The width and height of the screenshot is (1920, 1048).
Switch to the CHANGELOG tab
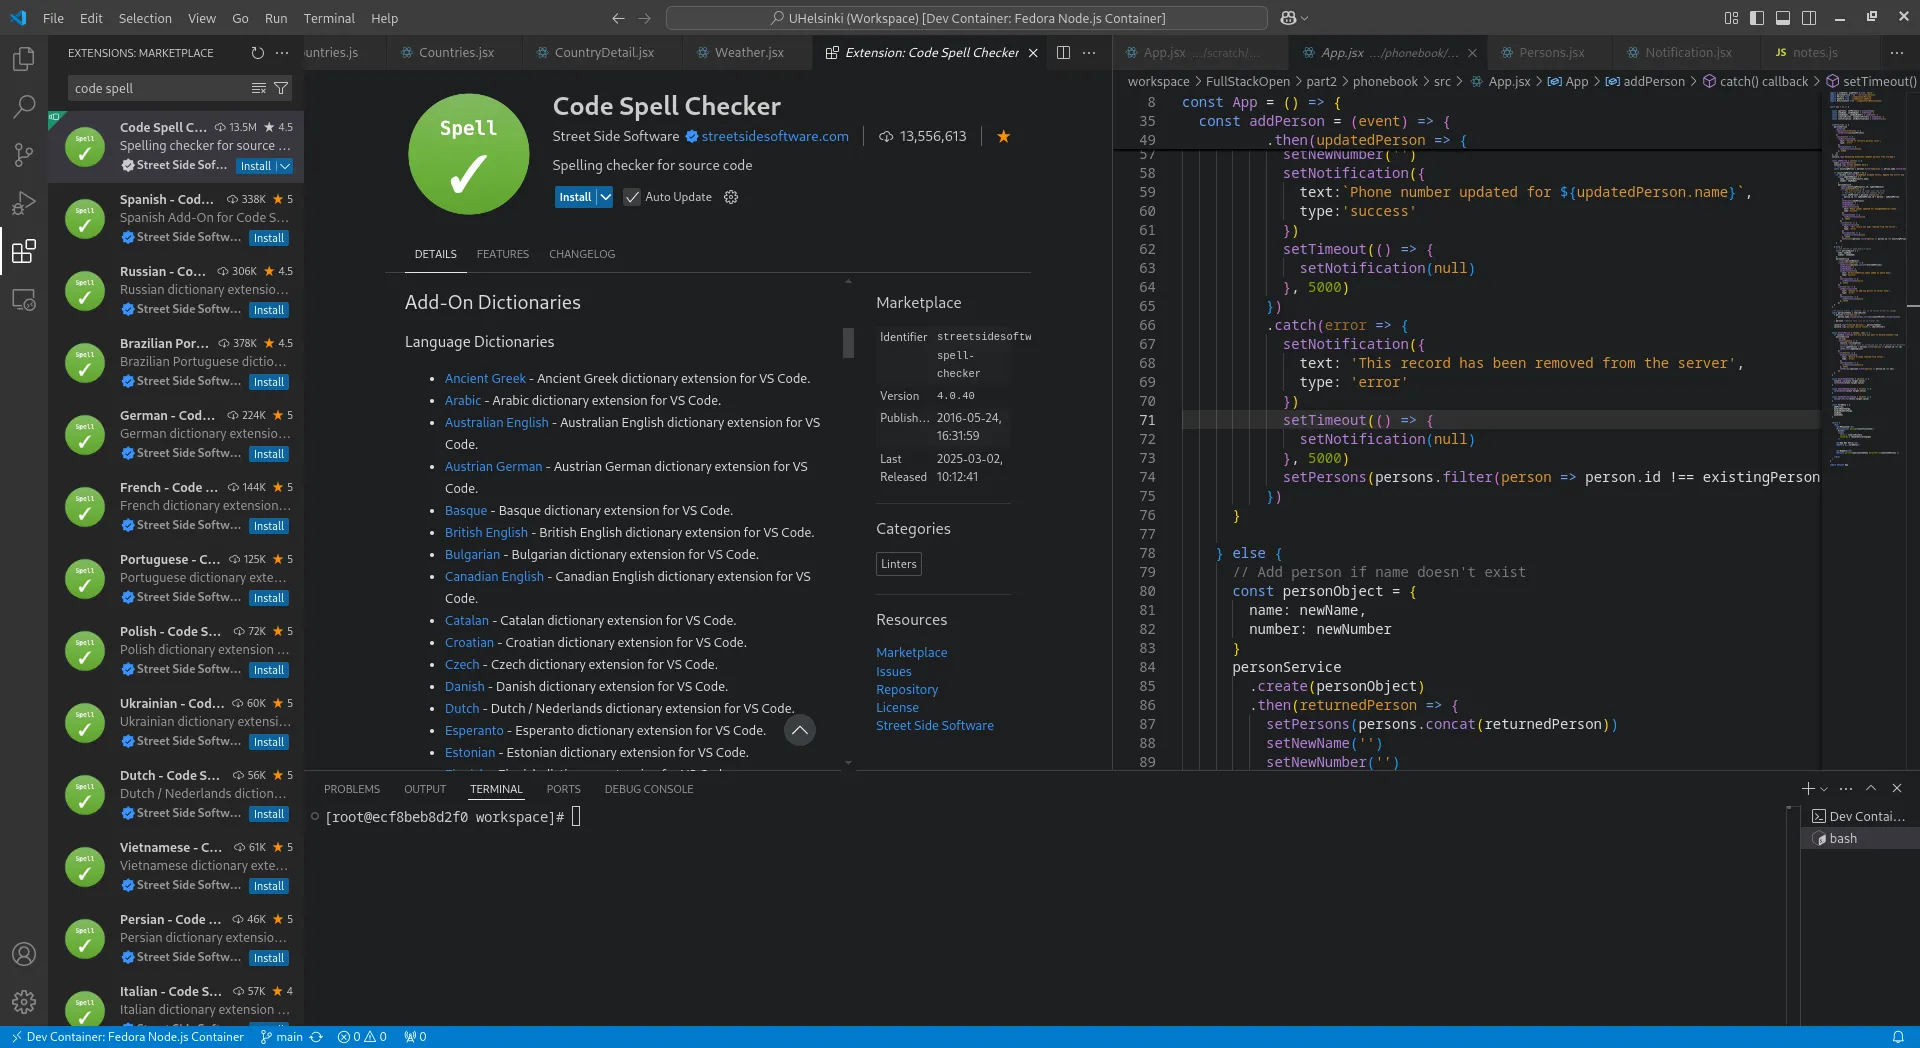coord(581,254)
